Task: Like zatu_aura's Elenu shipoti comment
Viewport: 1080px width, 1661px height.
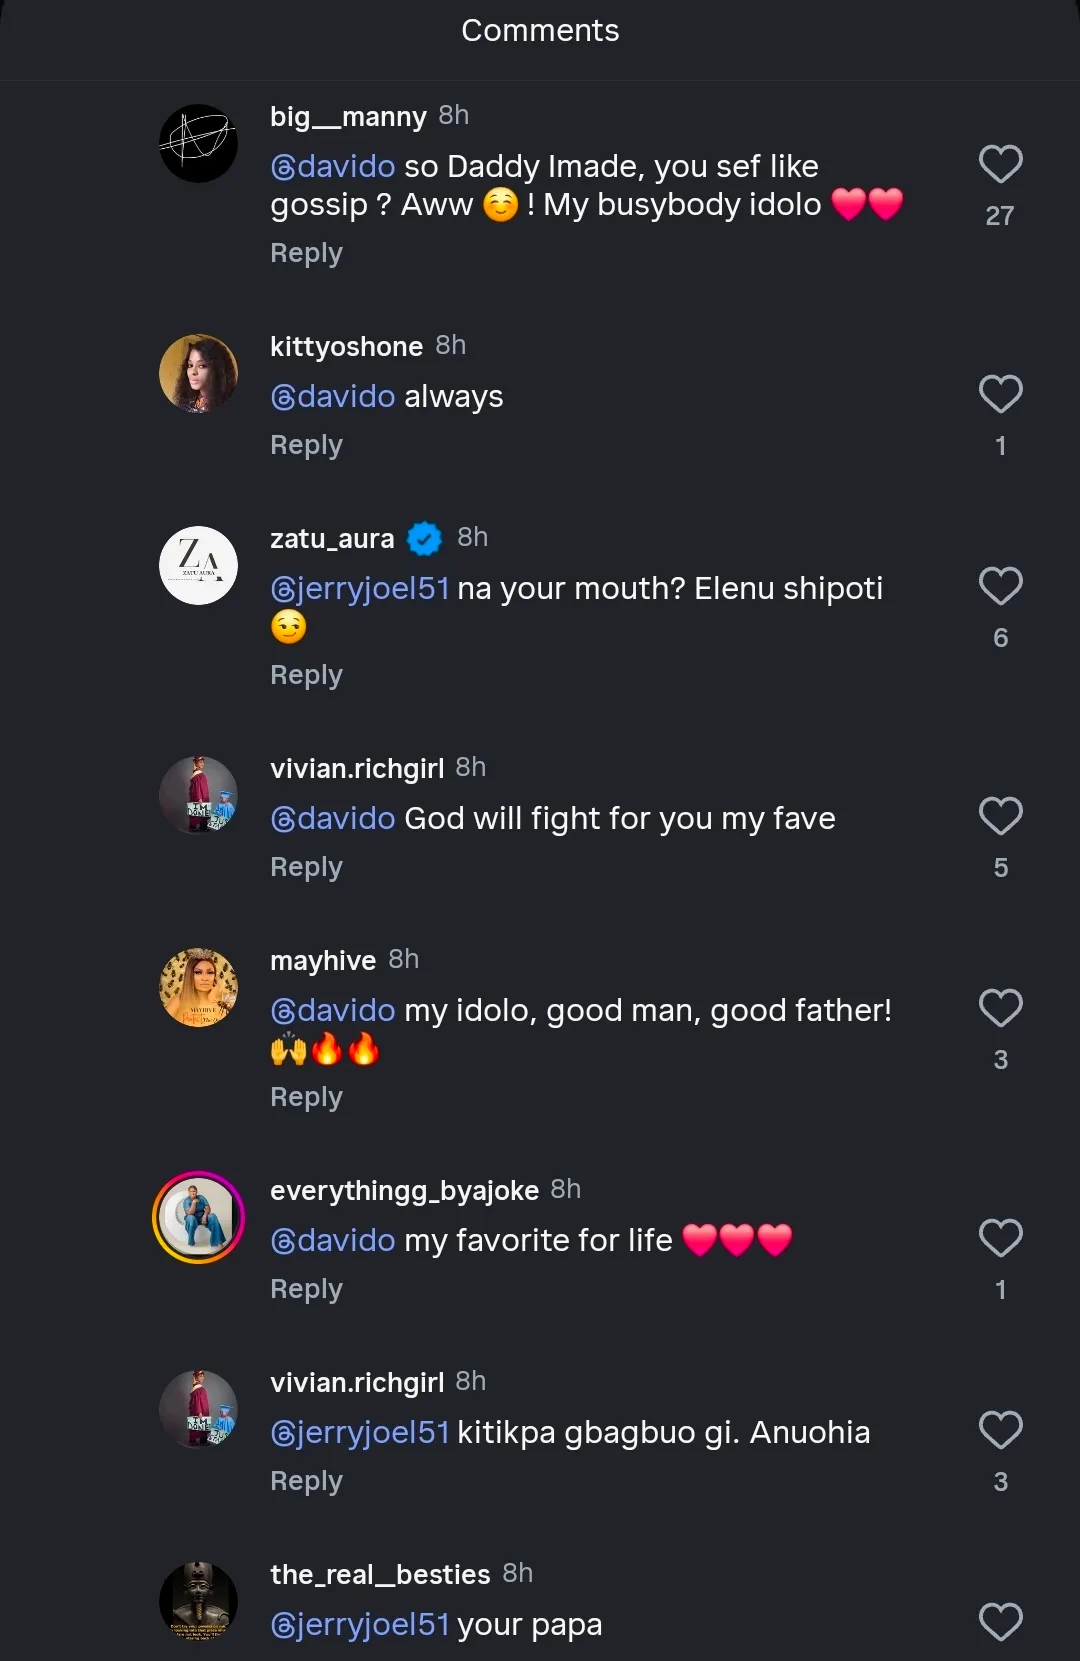Action: [1000, 587]
